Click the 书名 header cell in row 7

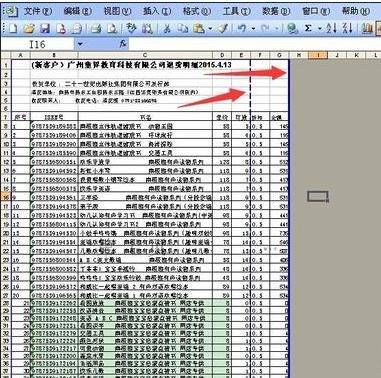click(x=145, y=117)
